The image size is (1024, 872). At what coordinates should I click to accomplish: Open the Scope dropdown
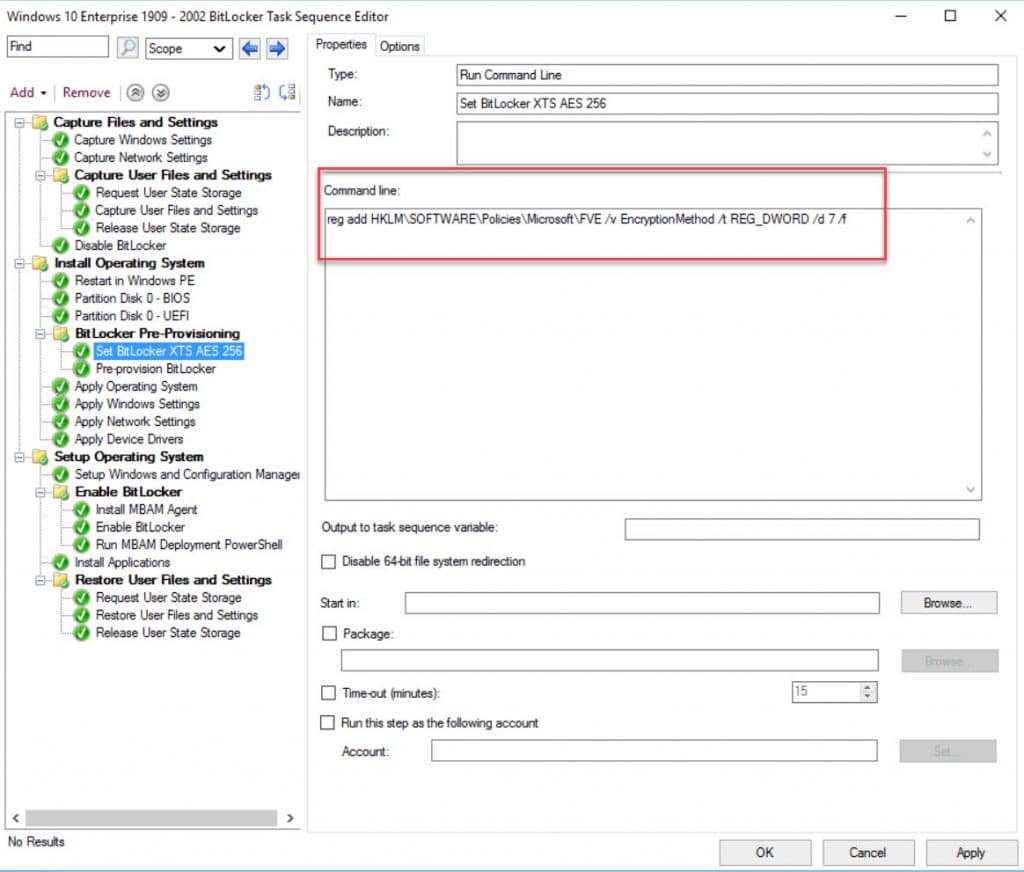(x=189, y=48)
